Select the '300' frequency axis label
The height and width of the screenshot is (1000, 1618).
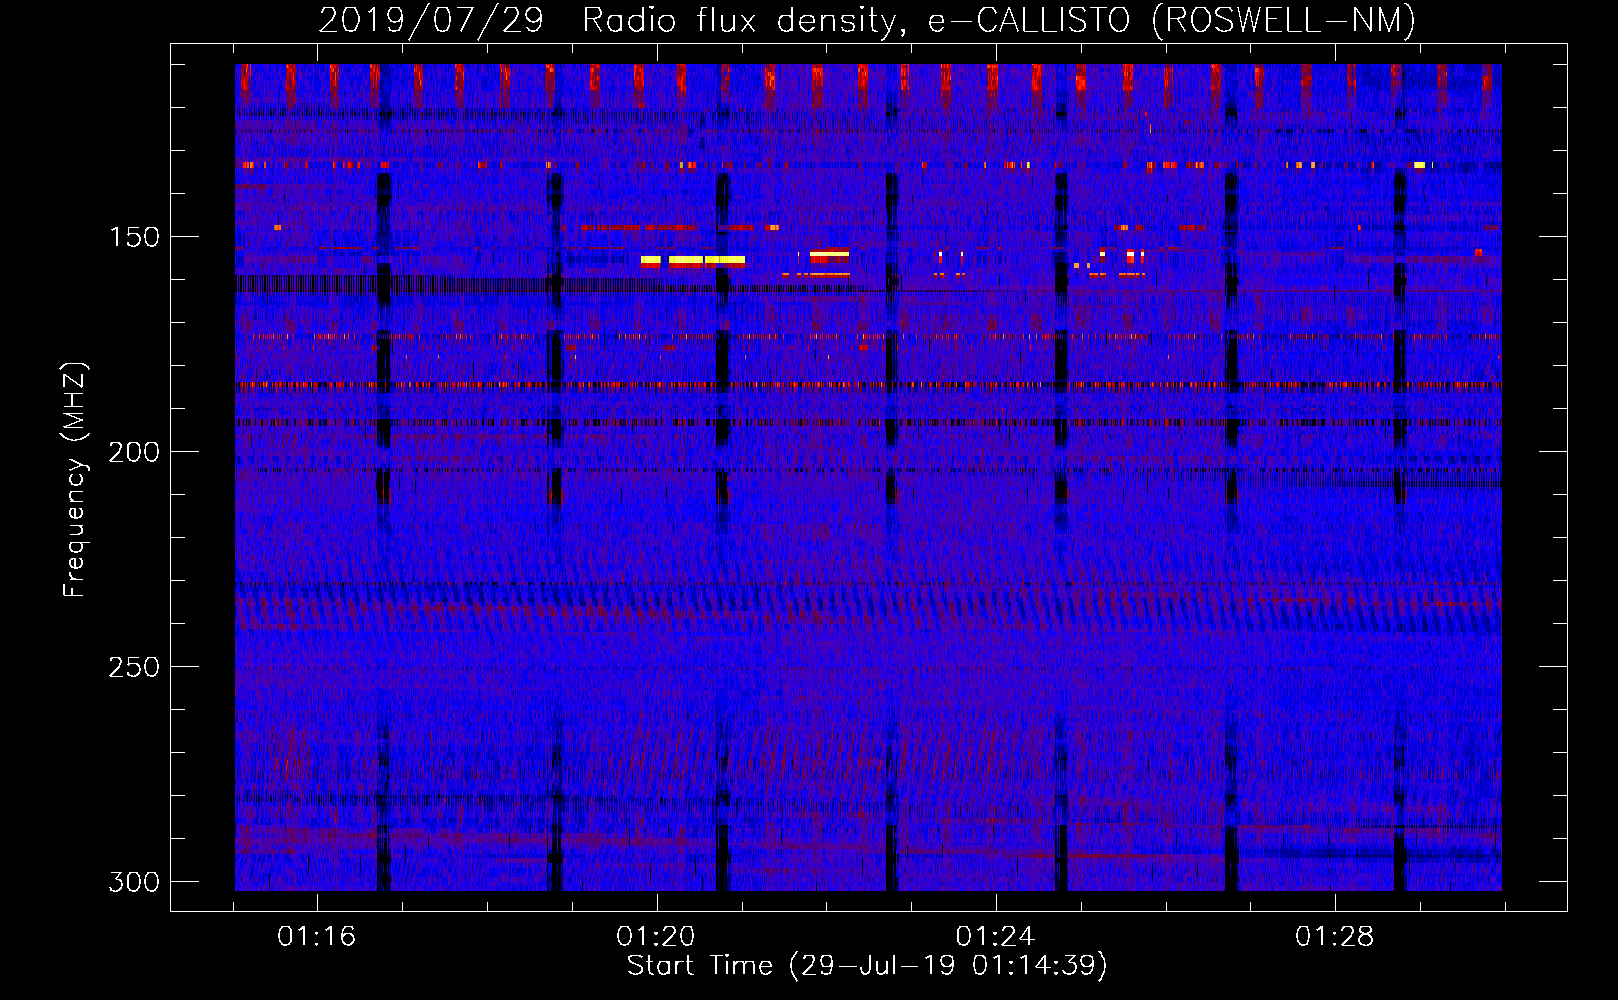tap(134, 882)
